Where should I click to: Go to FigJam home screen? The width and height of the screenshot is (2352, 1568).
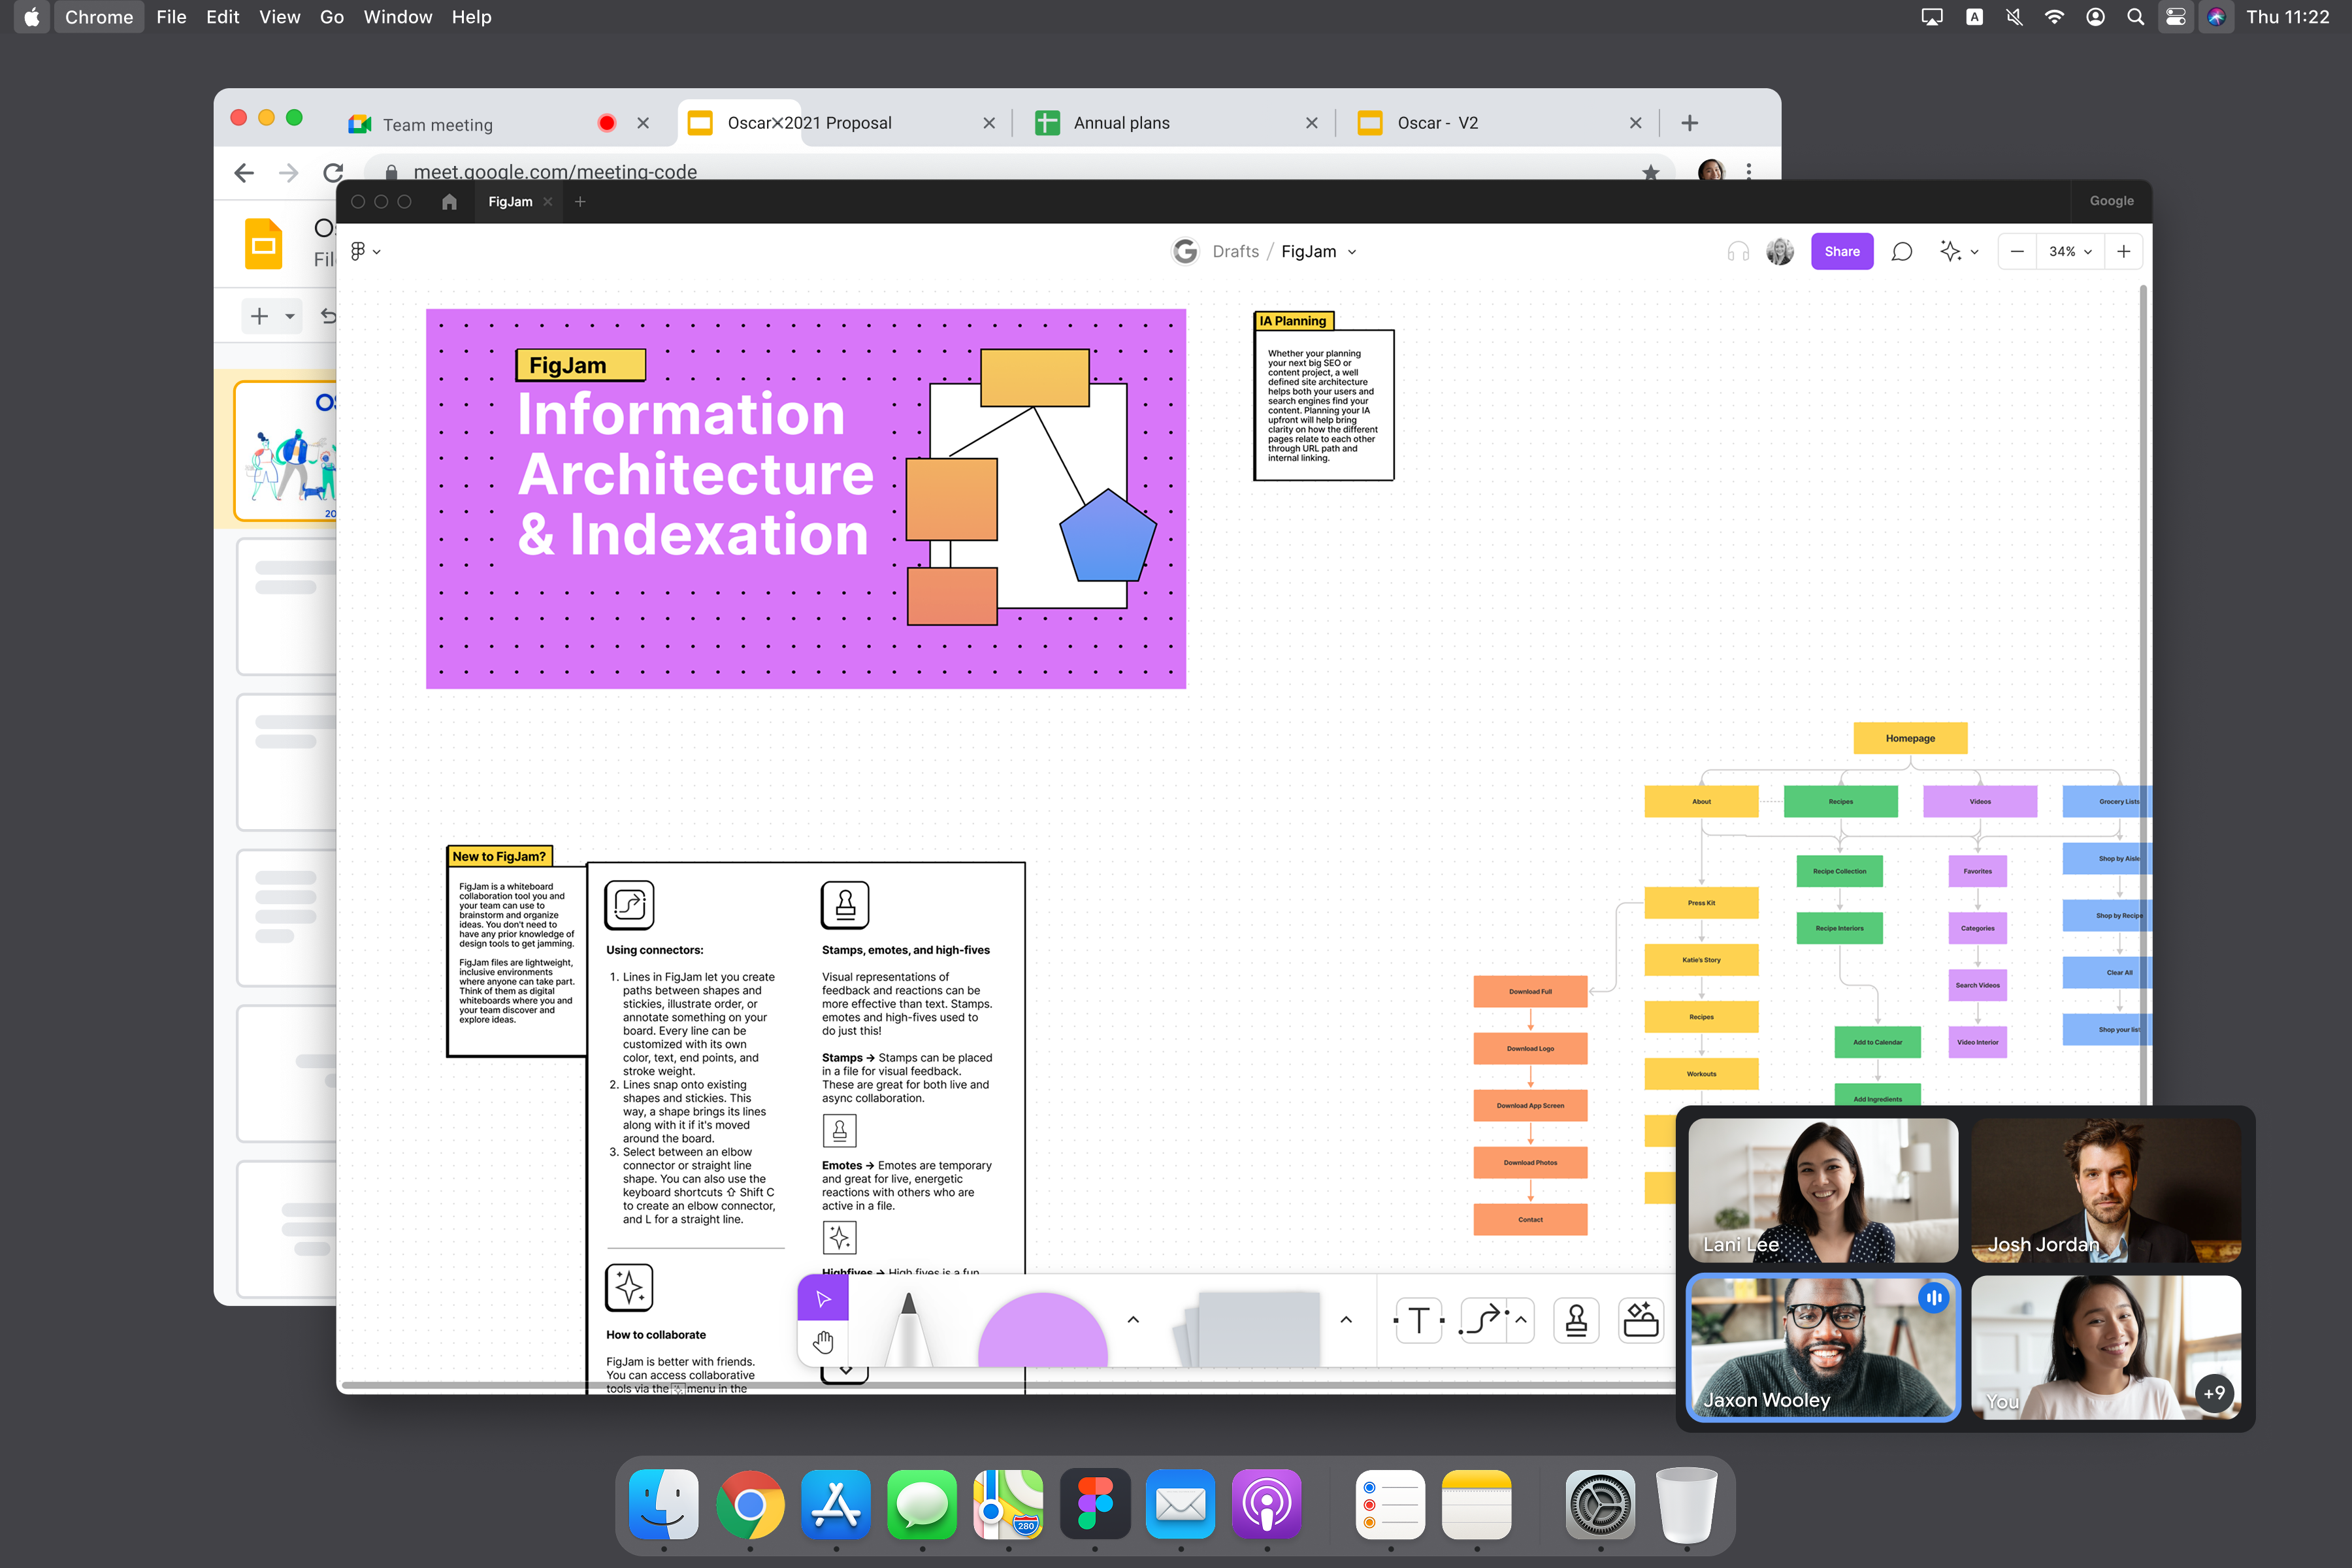tap(449, 202)
